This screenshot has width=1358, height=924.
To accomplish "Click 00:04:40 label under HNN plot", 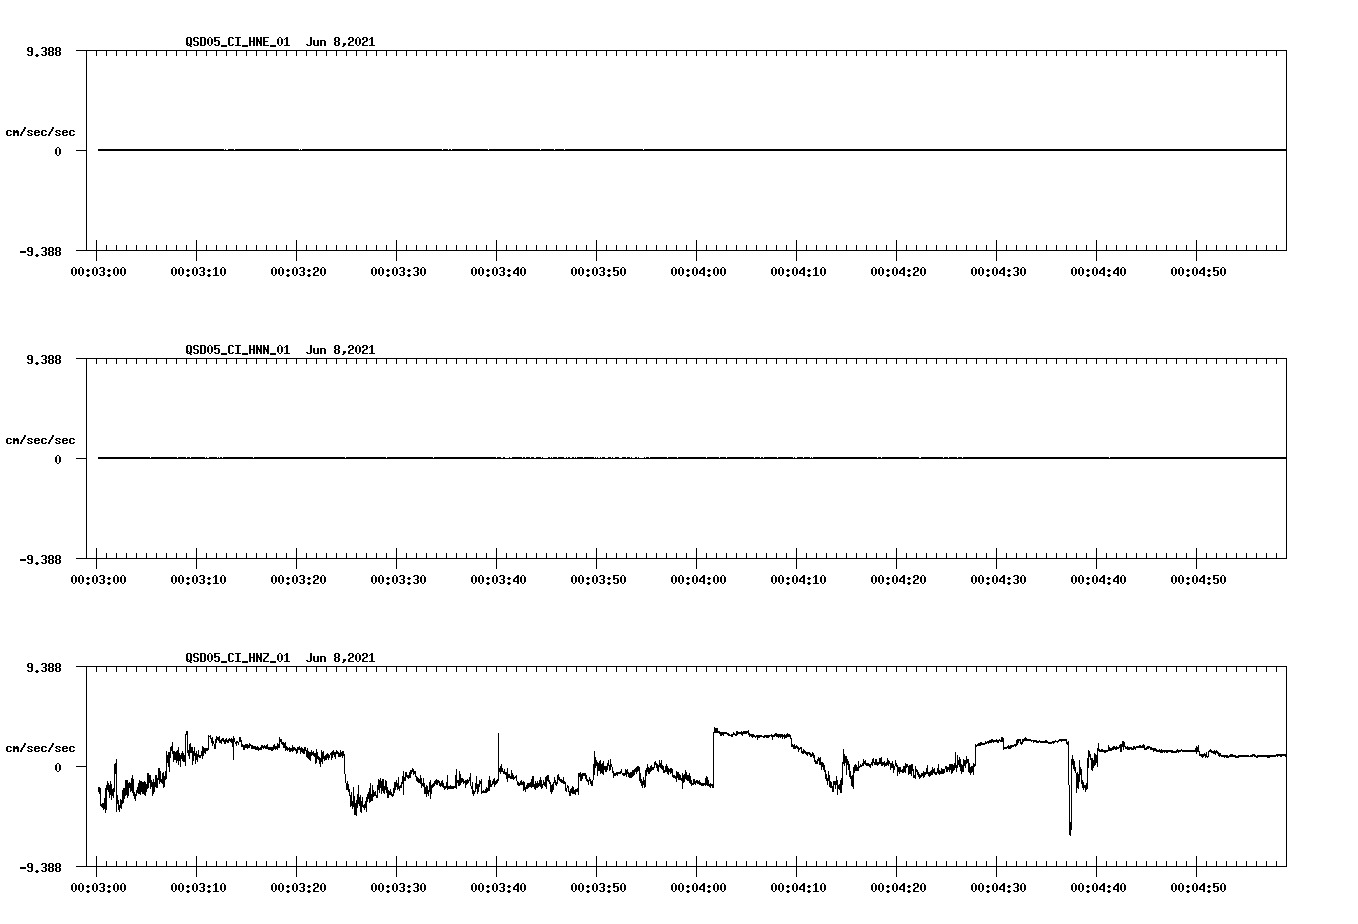I will tap(1098, 579).
